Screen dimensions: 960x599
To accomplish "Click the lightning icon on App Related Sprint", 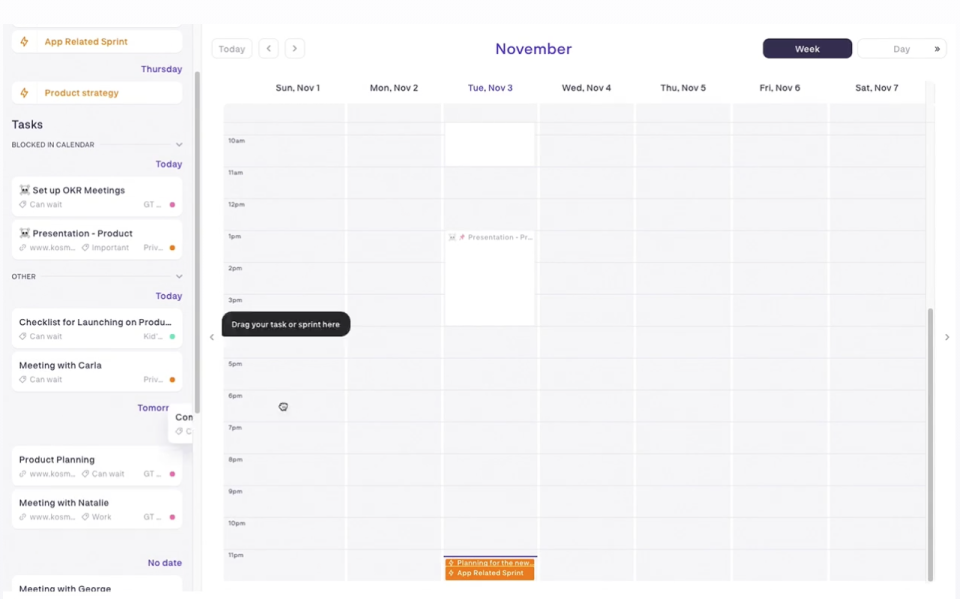I will [23, 41].
